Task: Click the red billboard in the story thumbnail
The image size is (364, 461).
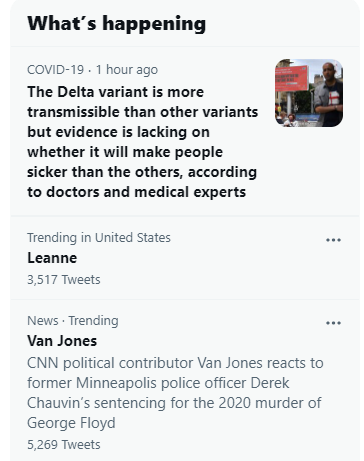Action: coord(291,78)
